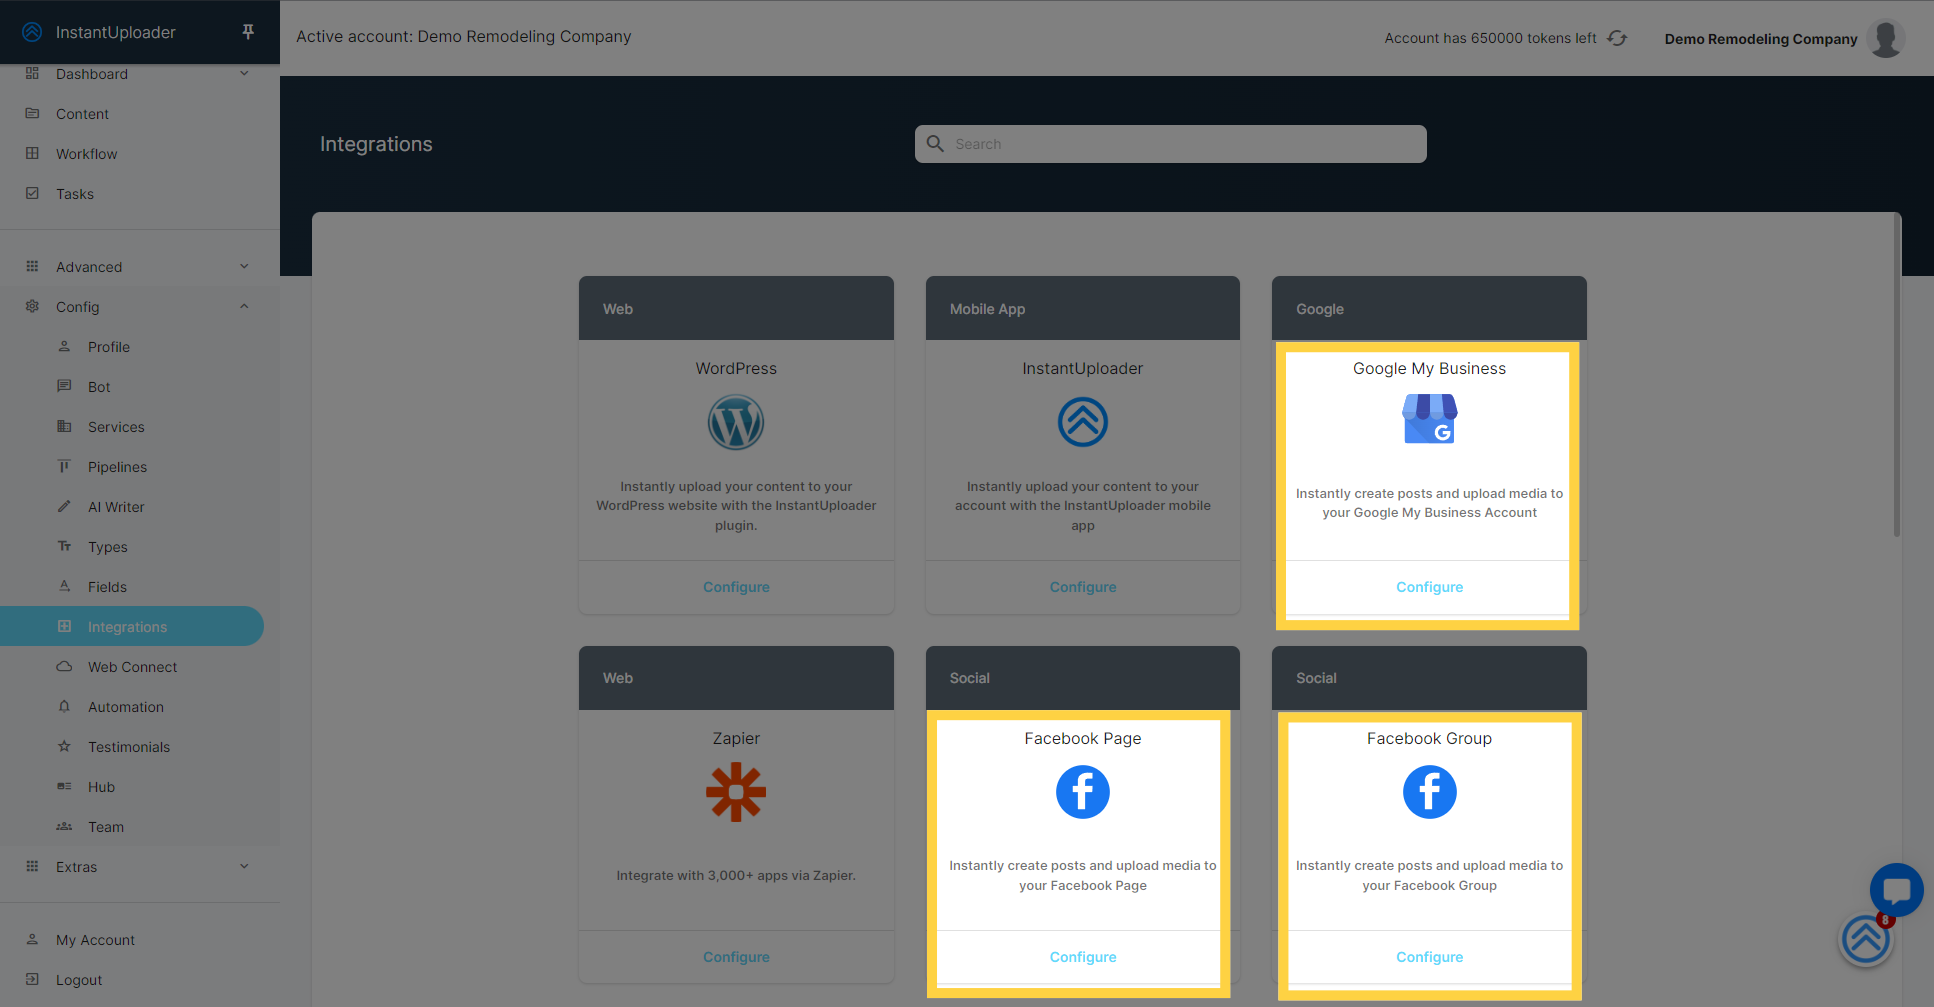1934x1007 pixels.
Task: Click the Testimonials star icon
Action: (64, 746)
